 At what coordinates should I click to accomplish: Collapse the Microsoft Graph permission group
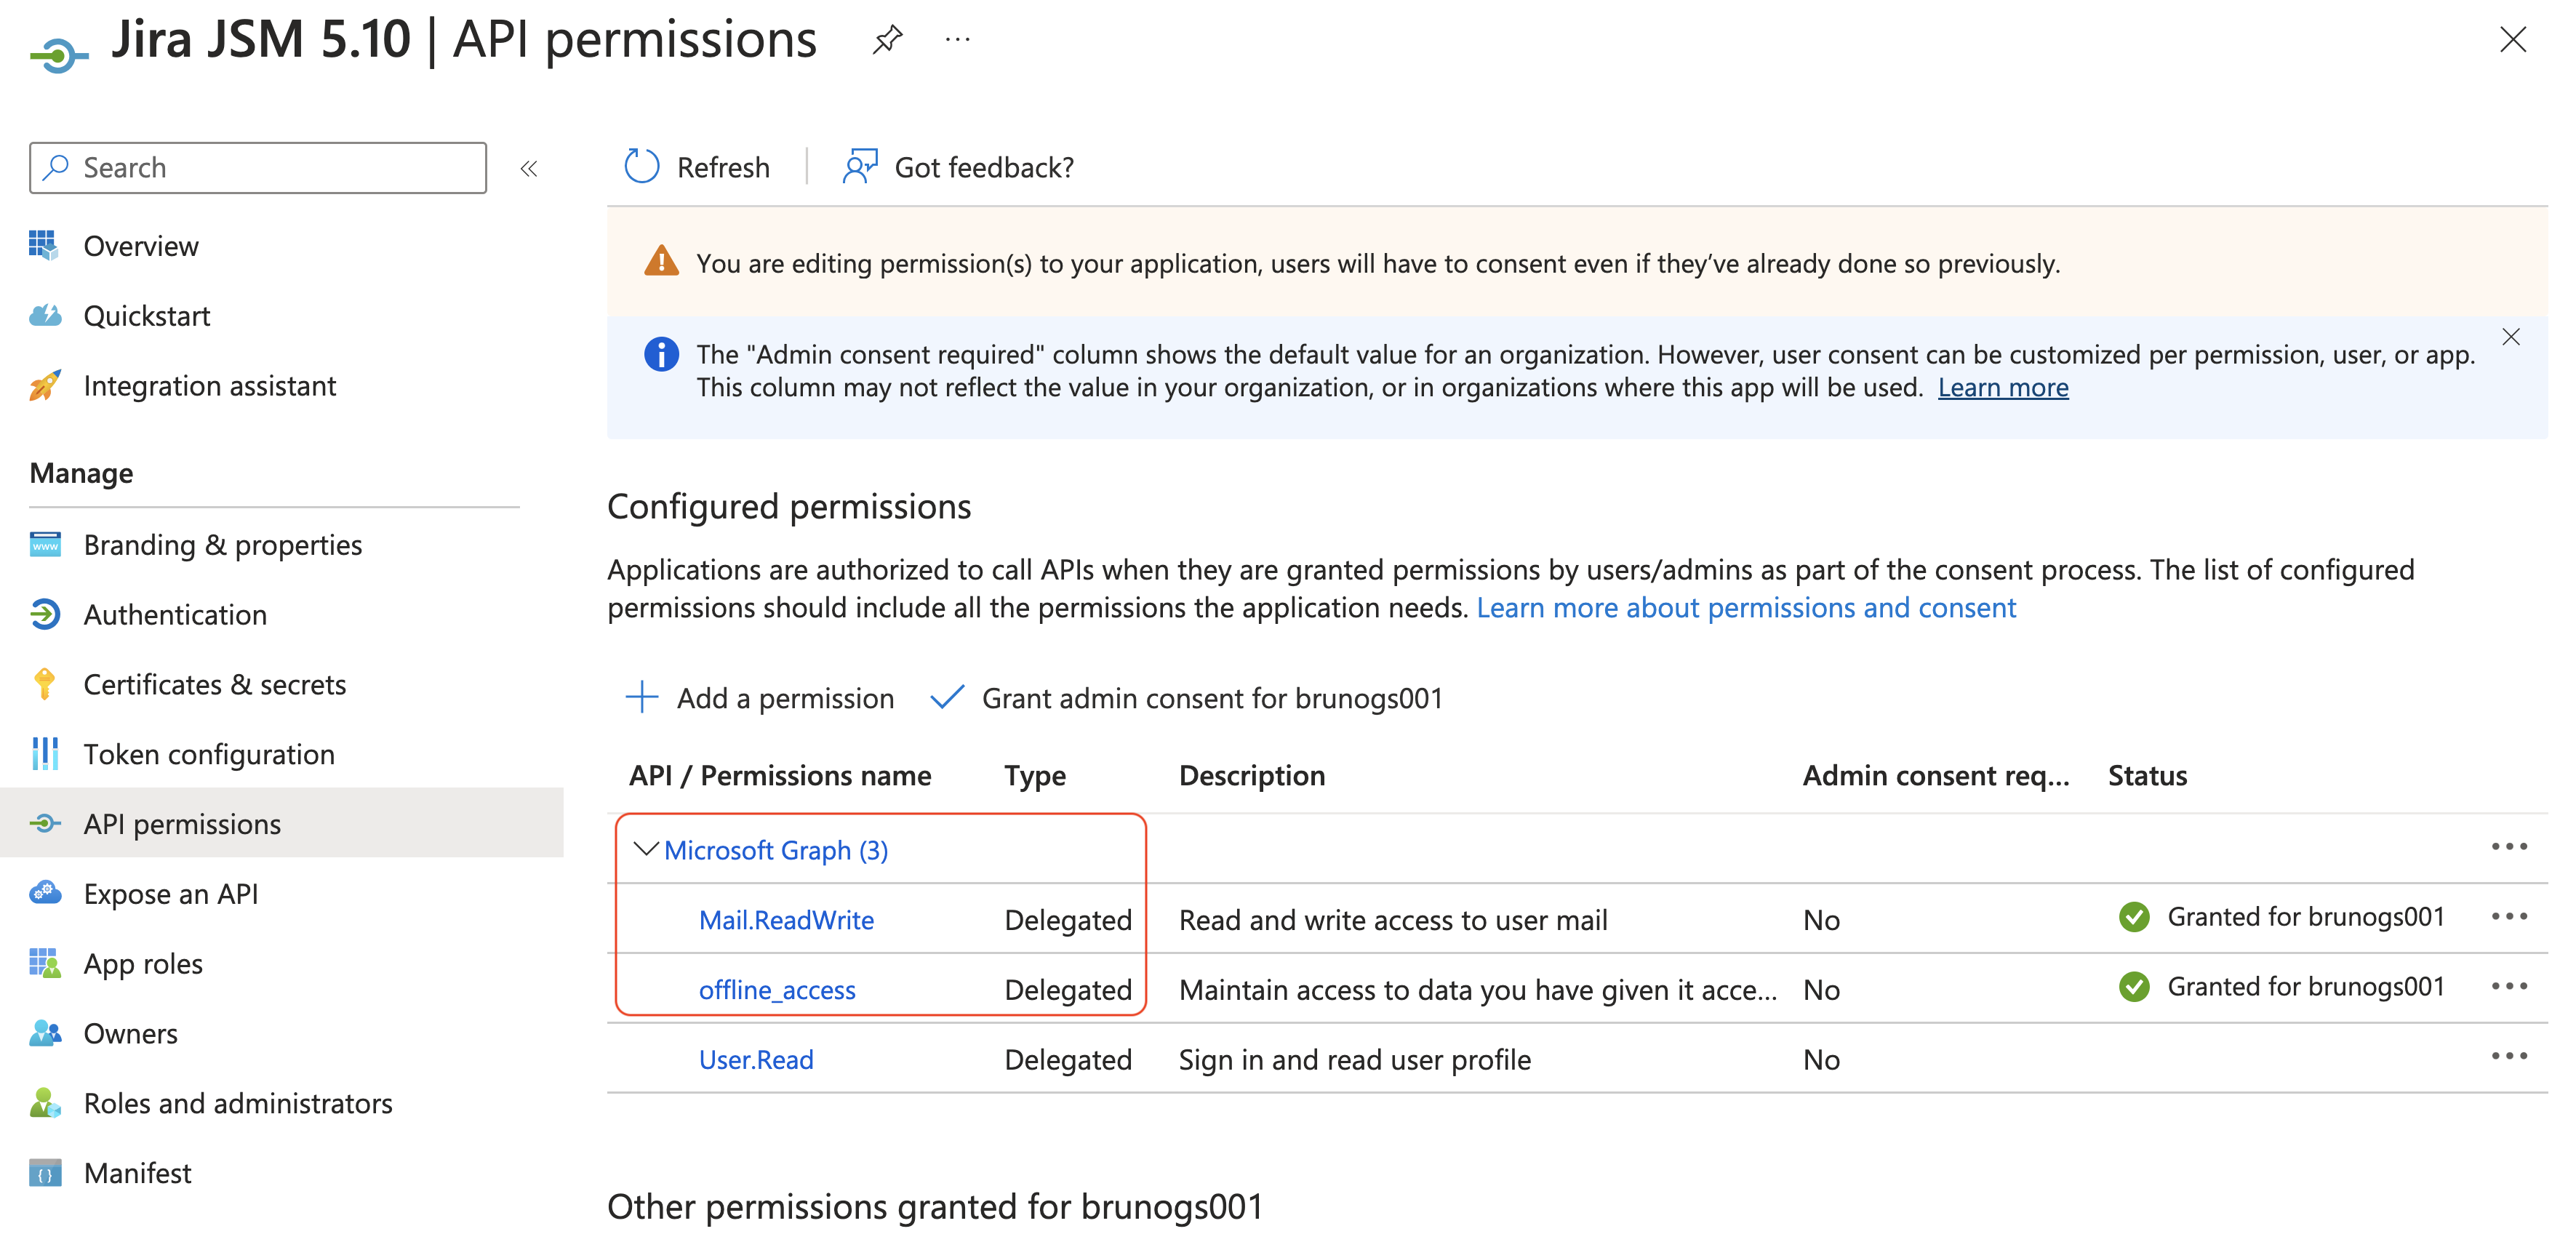[x=646, y=849]
